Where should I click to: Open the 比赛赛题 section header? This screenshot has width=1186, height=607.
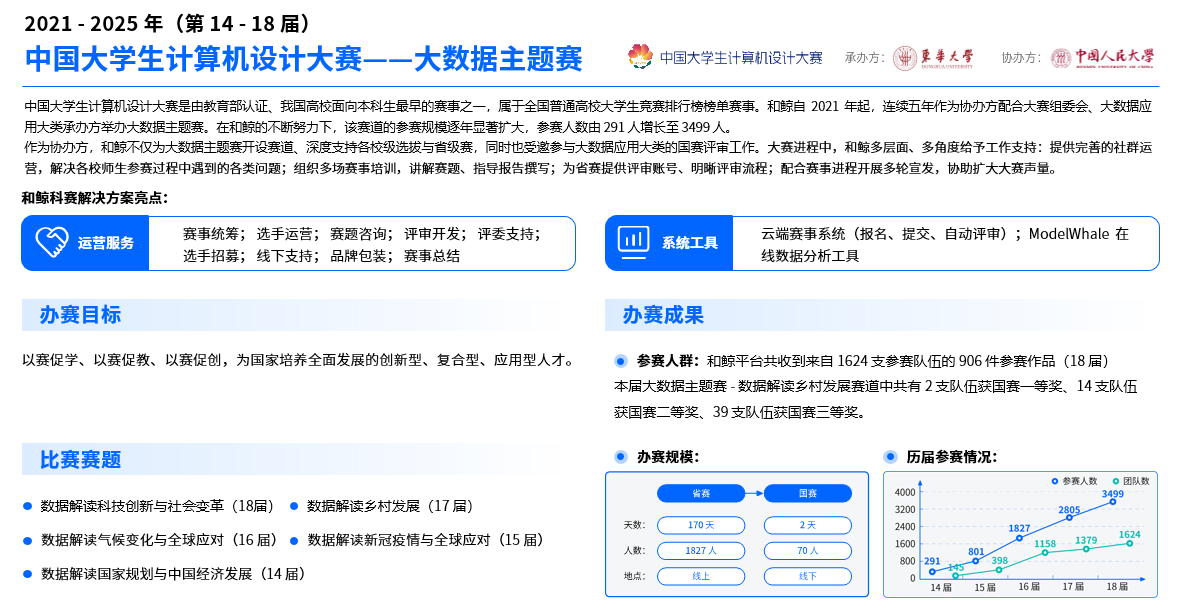click(x=80, y=460)
